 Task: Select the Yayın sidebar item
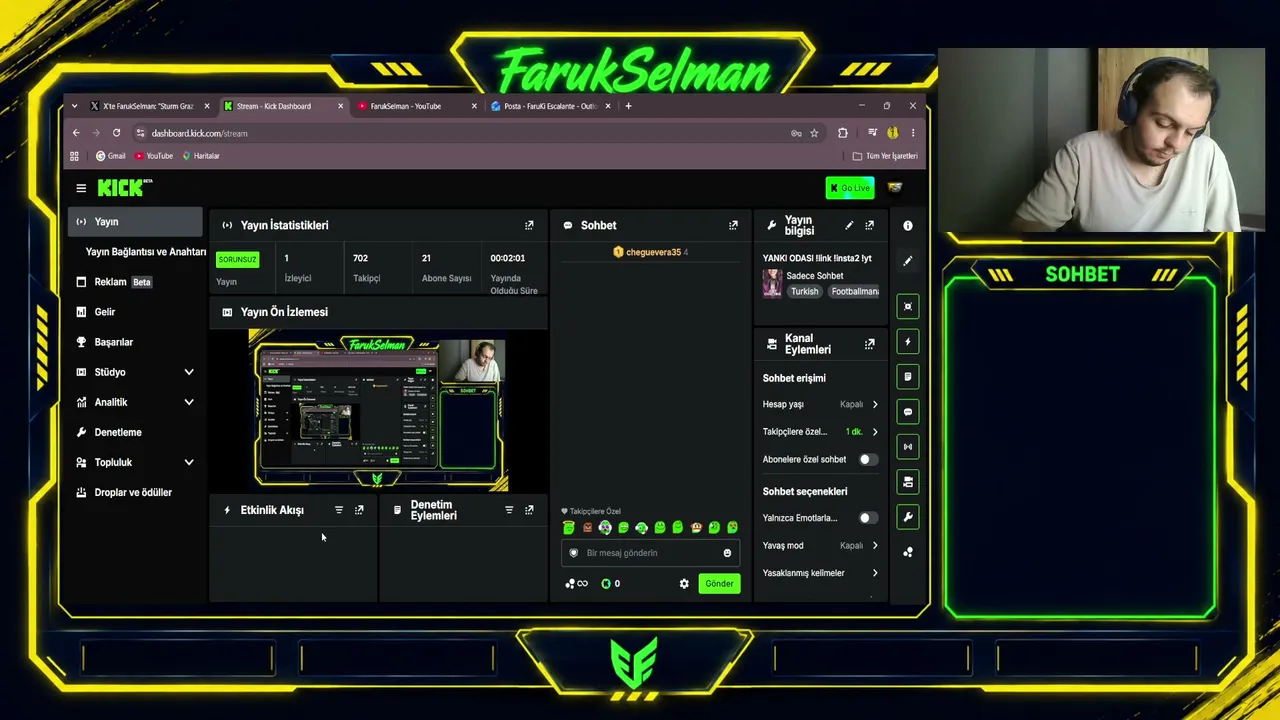(x=135, y=222)
